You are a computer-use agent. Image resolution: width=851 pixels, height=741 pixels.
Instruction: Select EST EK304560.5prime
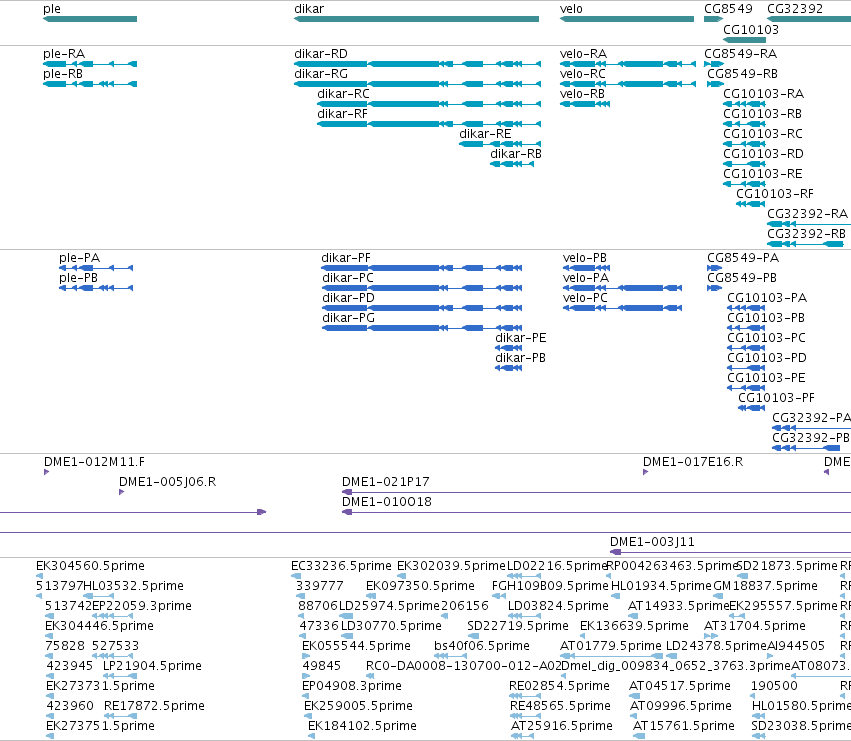[90, 566]
